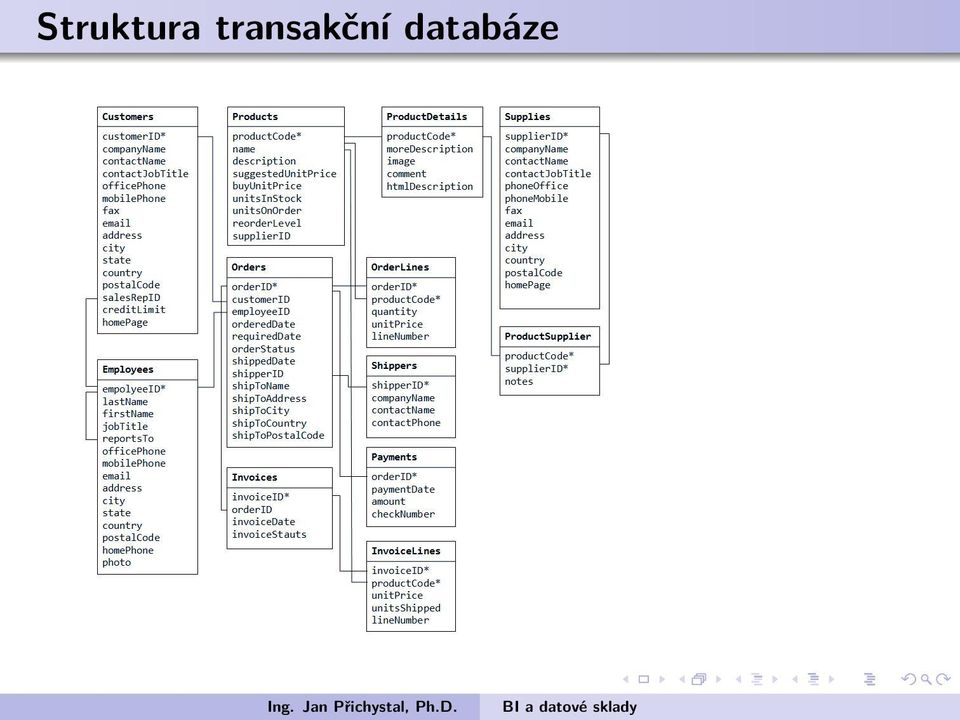Click 'invoiceDate' in Invoices table
Viewport: 960px width, 720px height.
(x=263, y=522)
